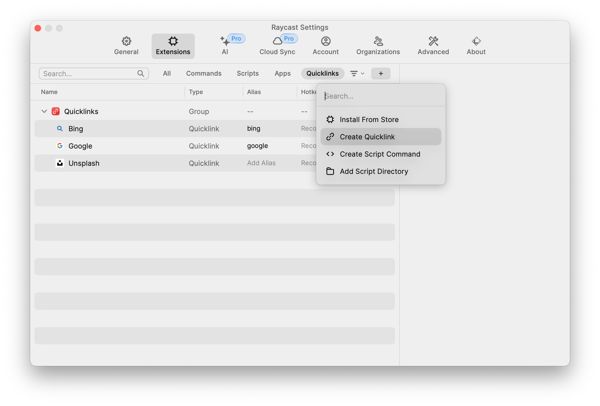Edit the google alias cell
The width and height of the screenshot is (600, 406).
coord(258,146)
